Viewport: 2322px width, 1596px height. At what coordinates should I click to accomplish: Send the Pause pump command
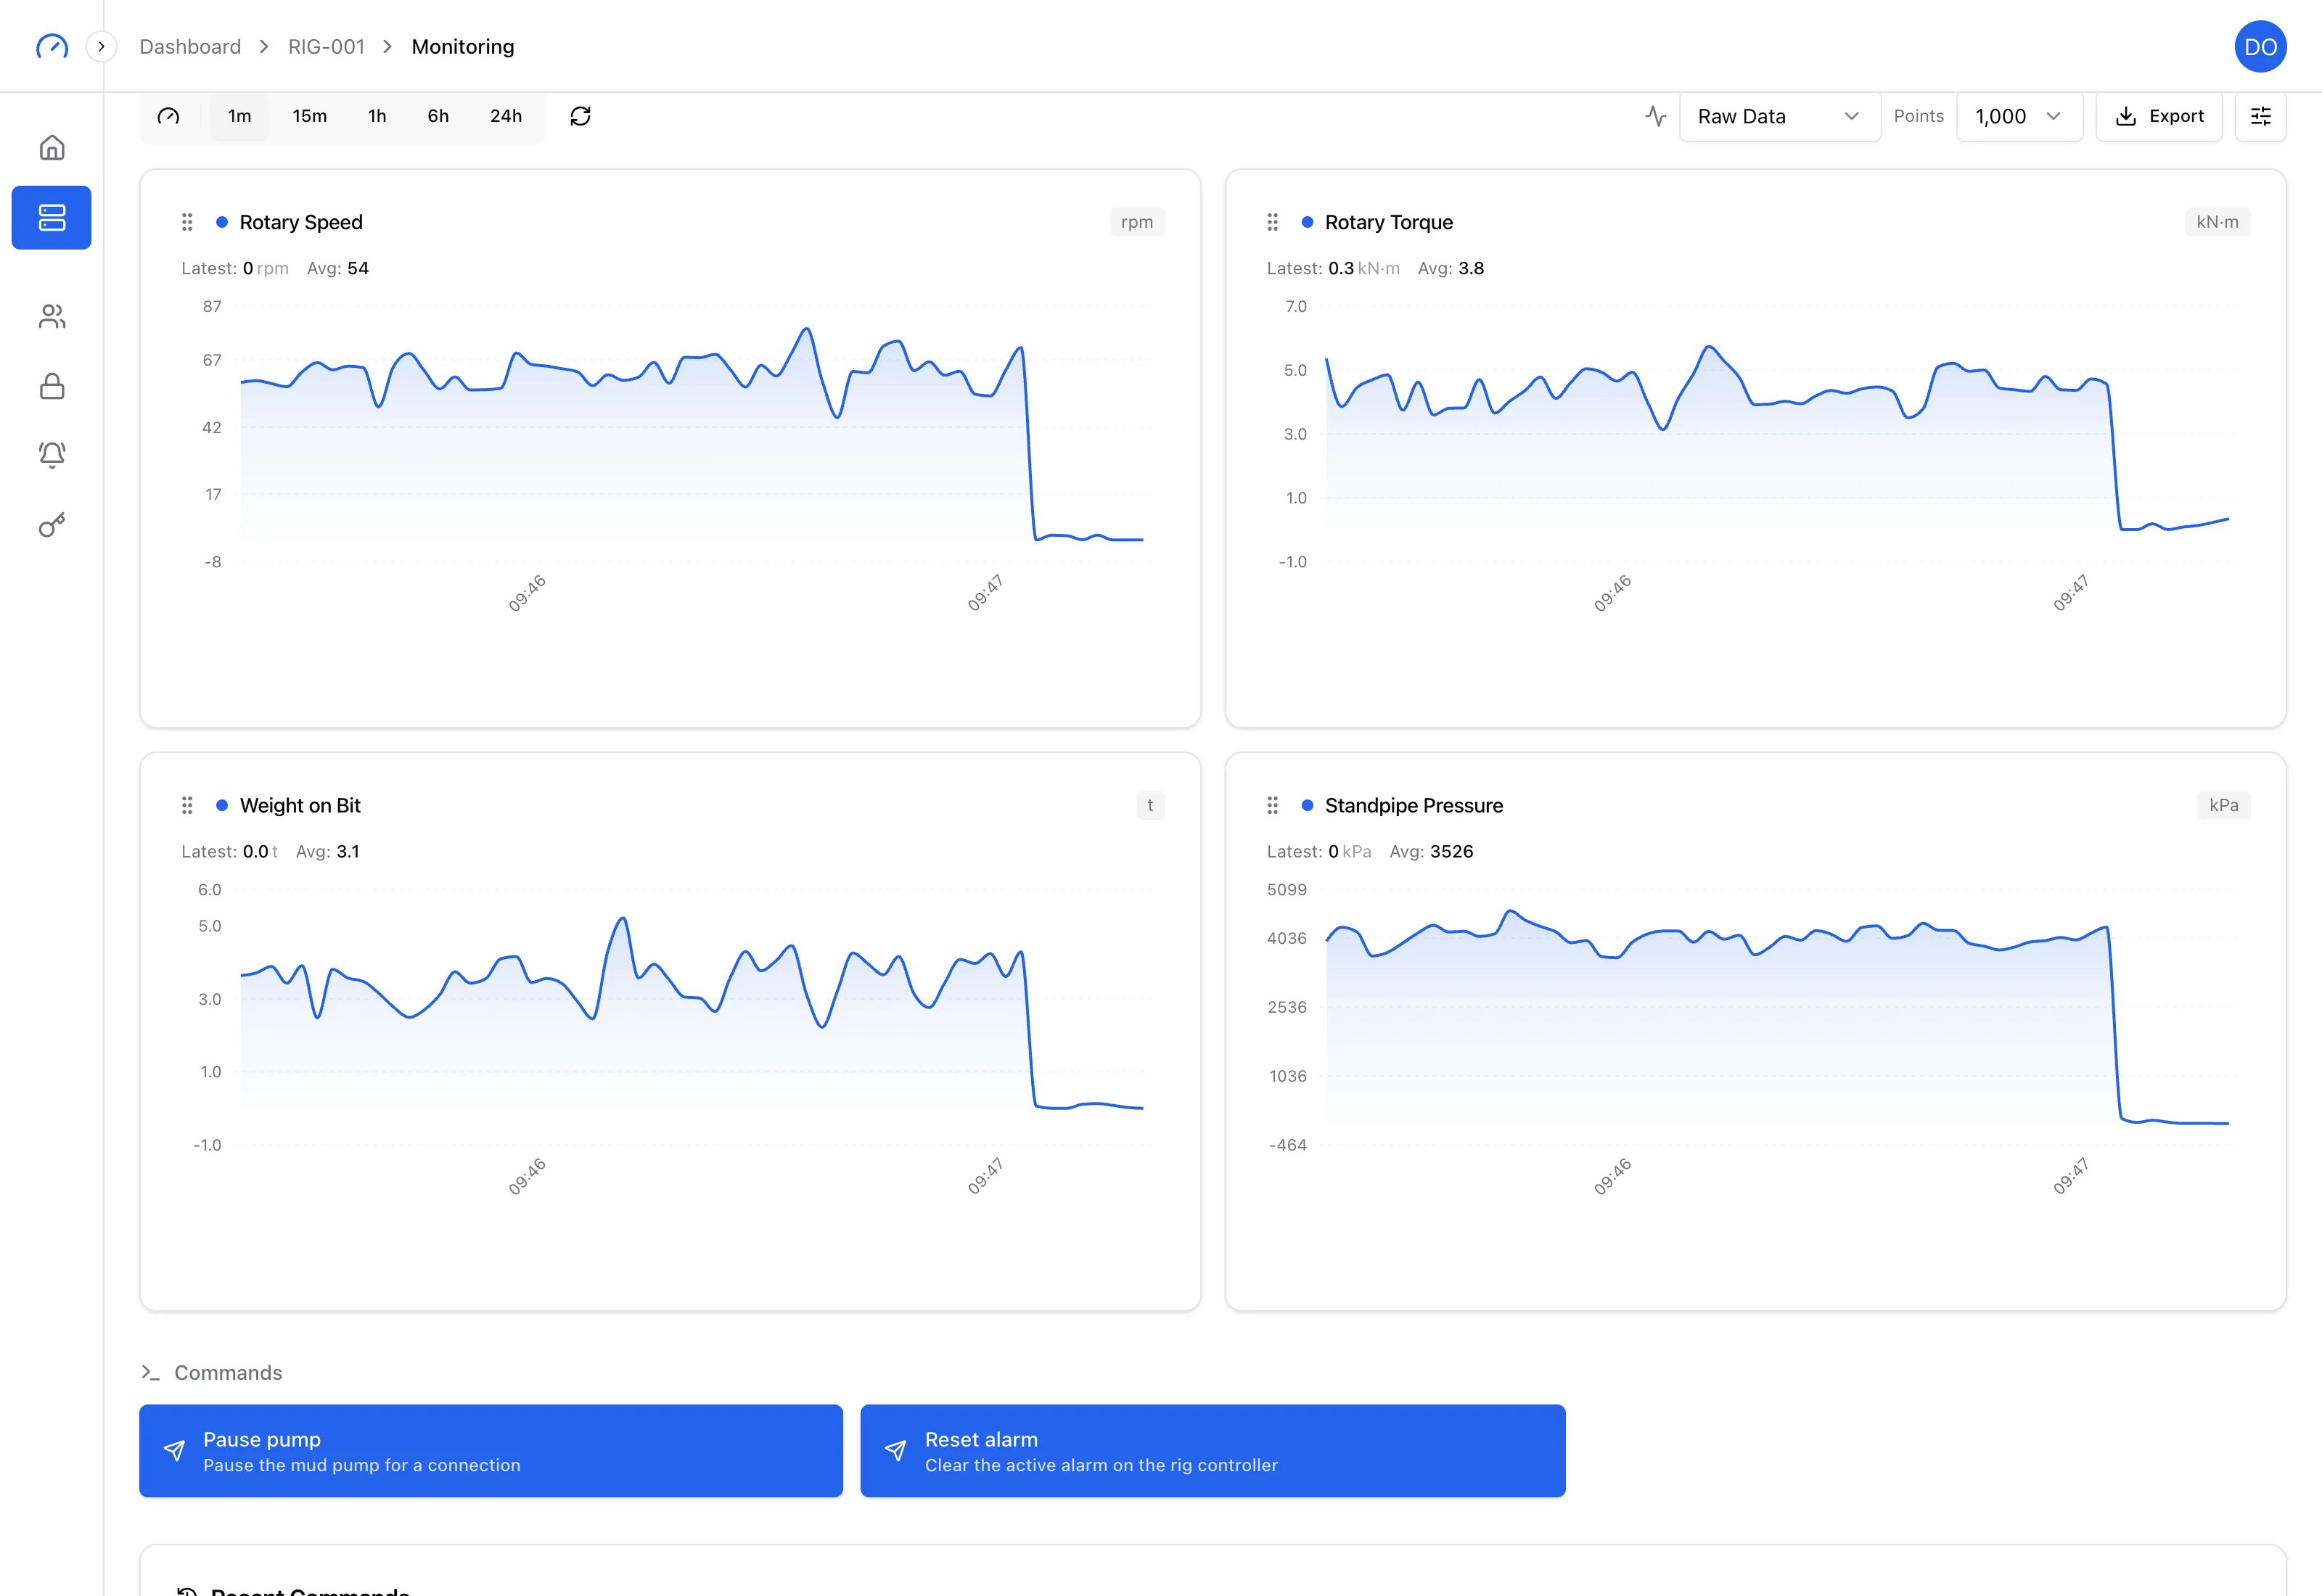coord(491,1450)
